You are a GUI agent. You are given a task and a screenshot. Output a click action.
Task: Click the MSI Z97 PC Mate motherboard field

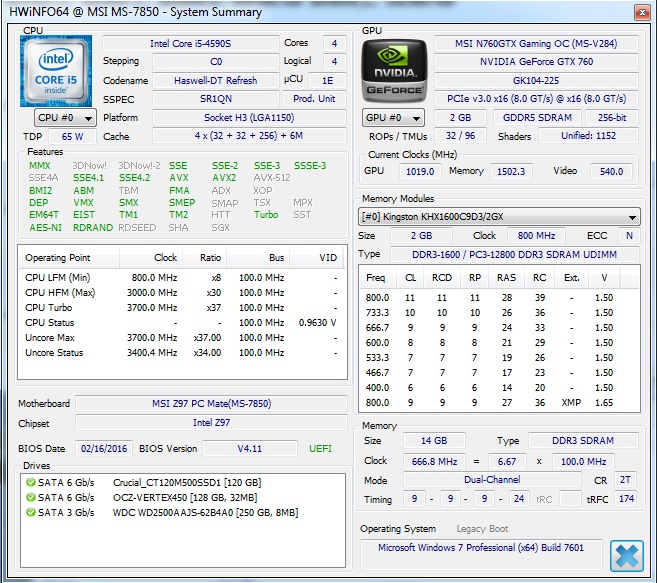coord(211,404)
